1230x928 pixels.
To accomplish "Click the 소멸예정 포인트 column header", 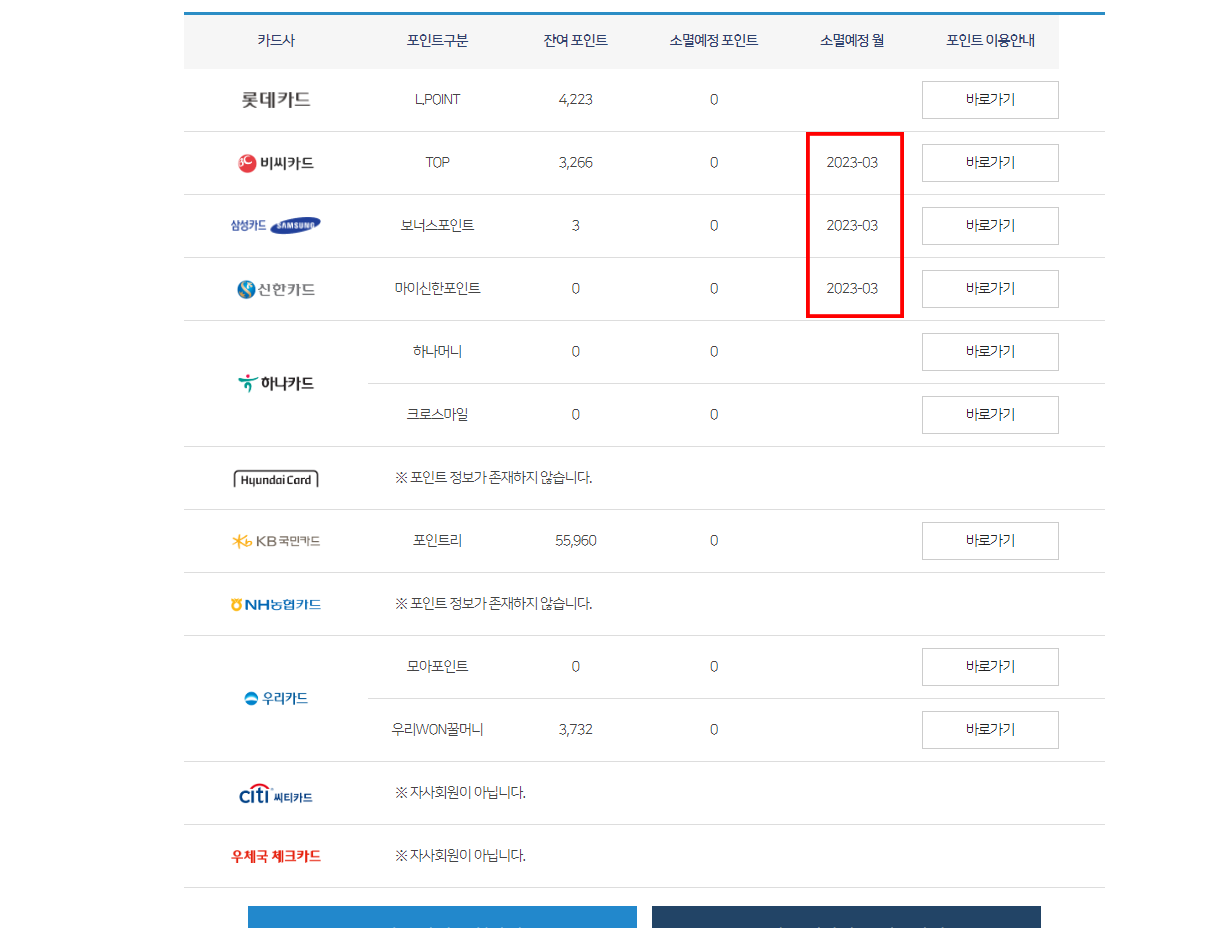I will click(x=714, y=41).
